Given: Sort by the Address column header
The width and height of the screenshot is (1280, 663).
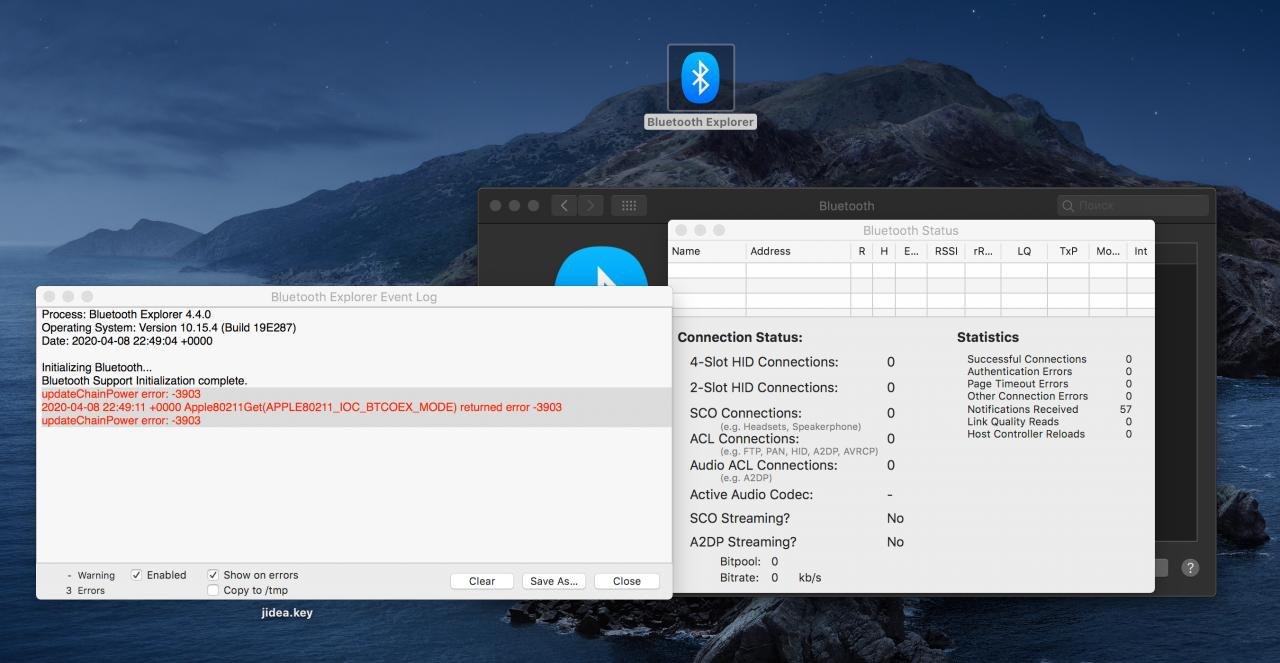Looking at the screenshot, I should (798, 251).
